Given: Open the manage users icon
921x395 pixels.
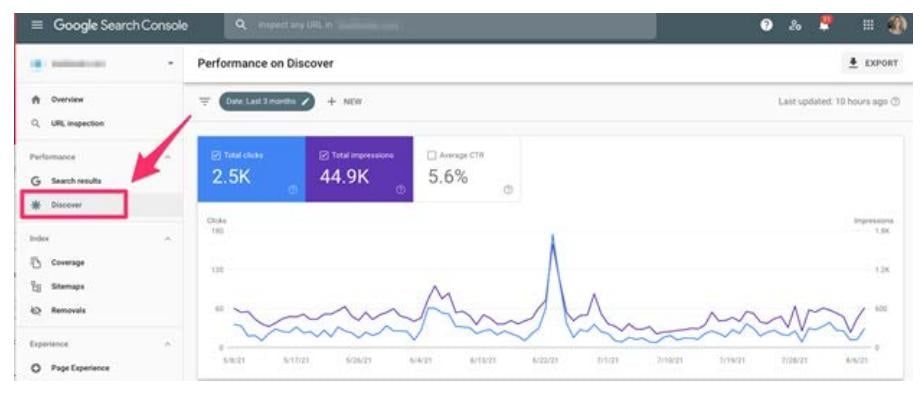Looking at the screenshot, I should pos(795,25).
